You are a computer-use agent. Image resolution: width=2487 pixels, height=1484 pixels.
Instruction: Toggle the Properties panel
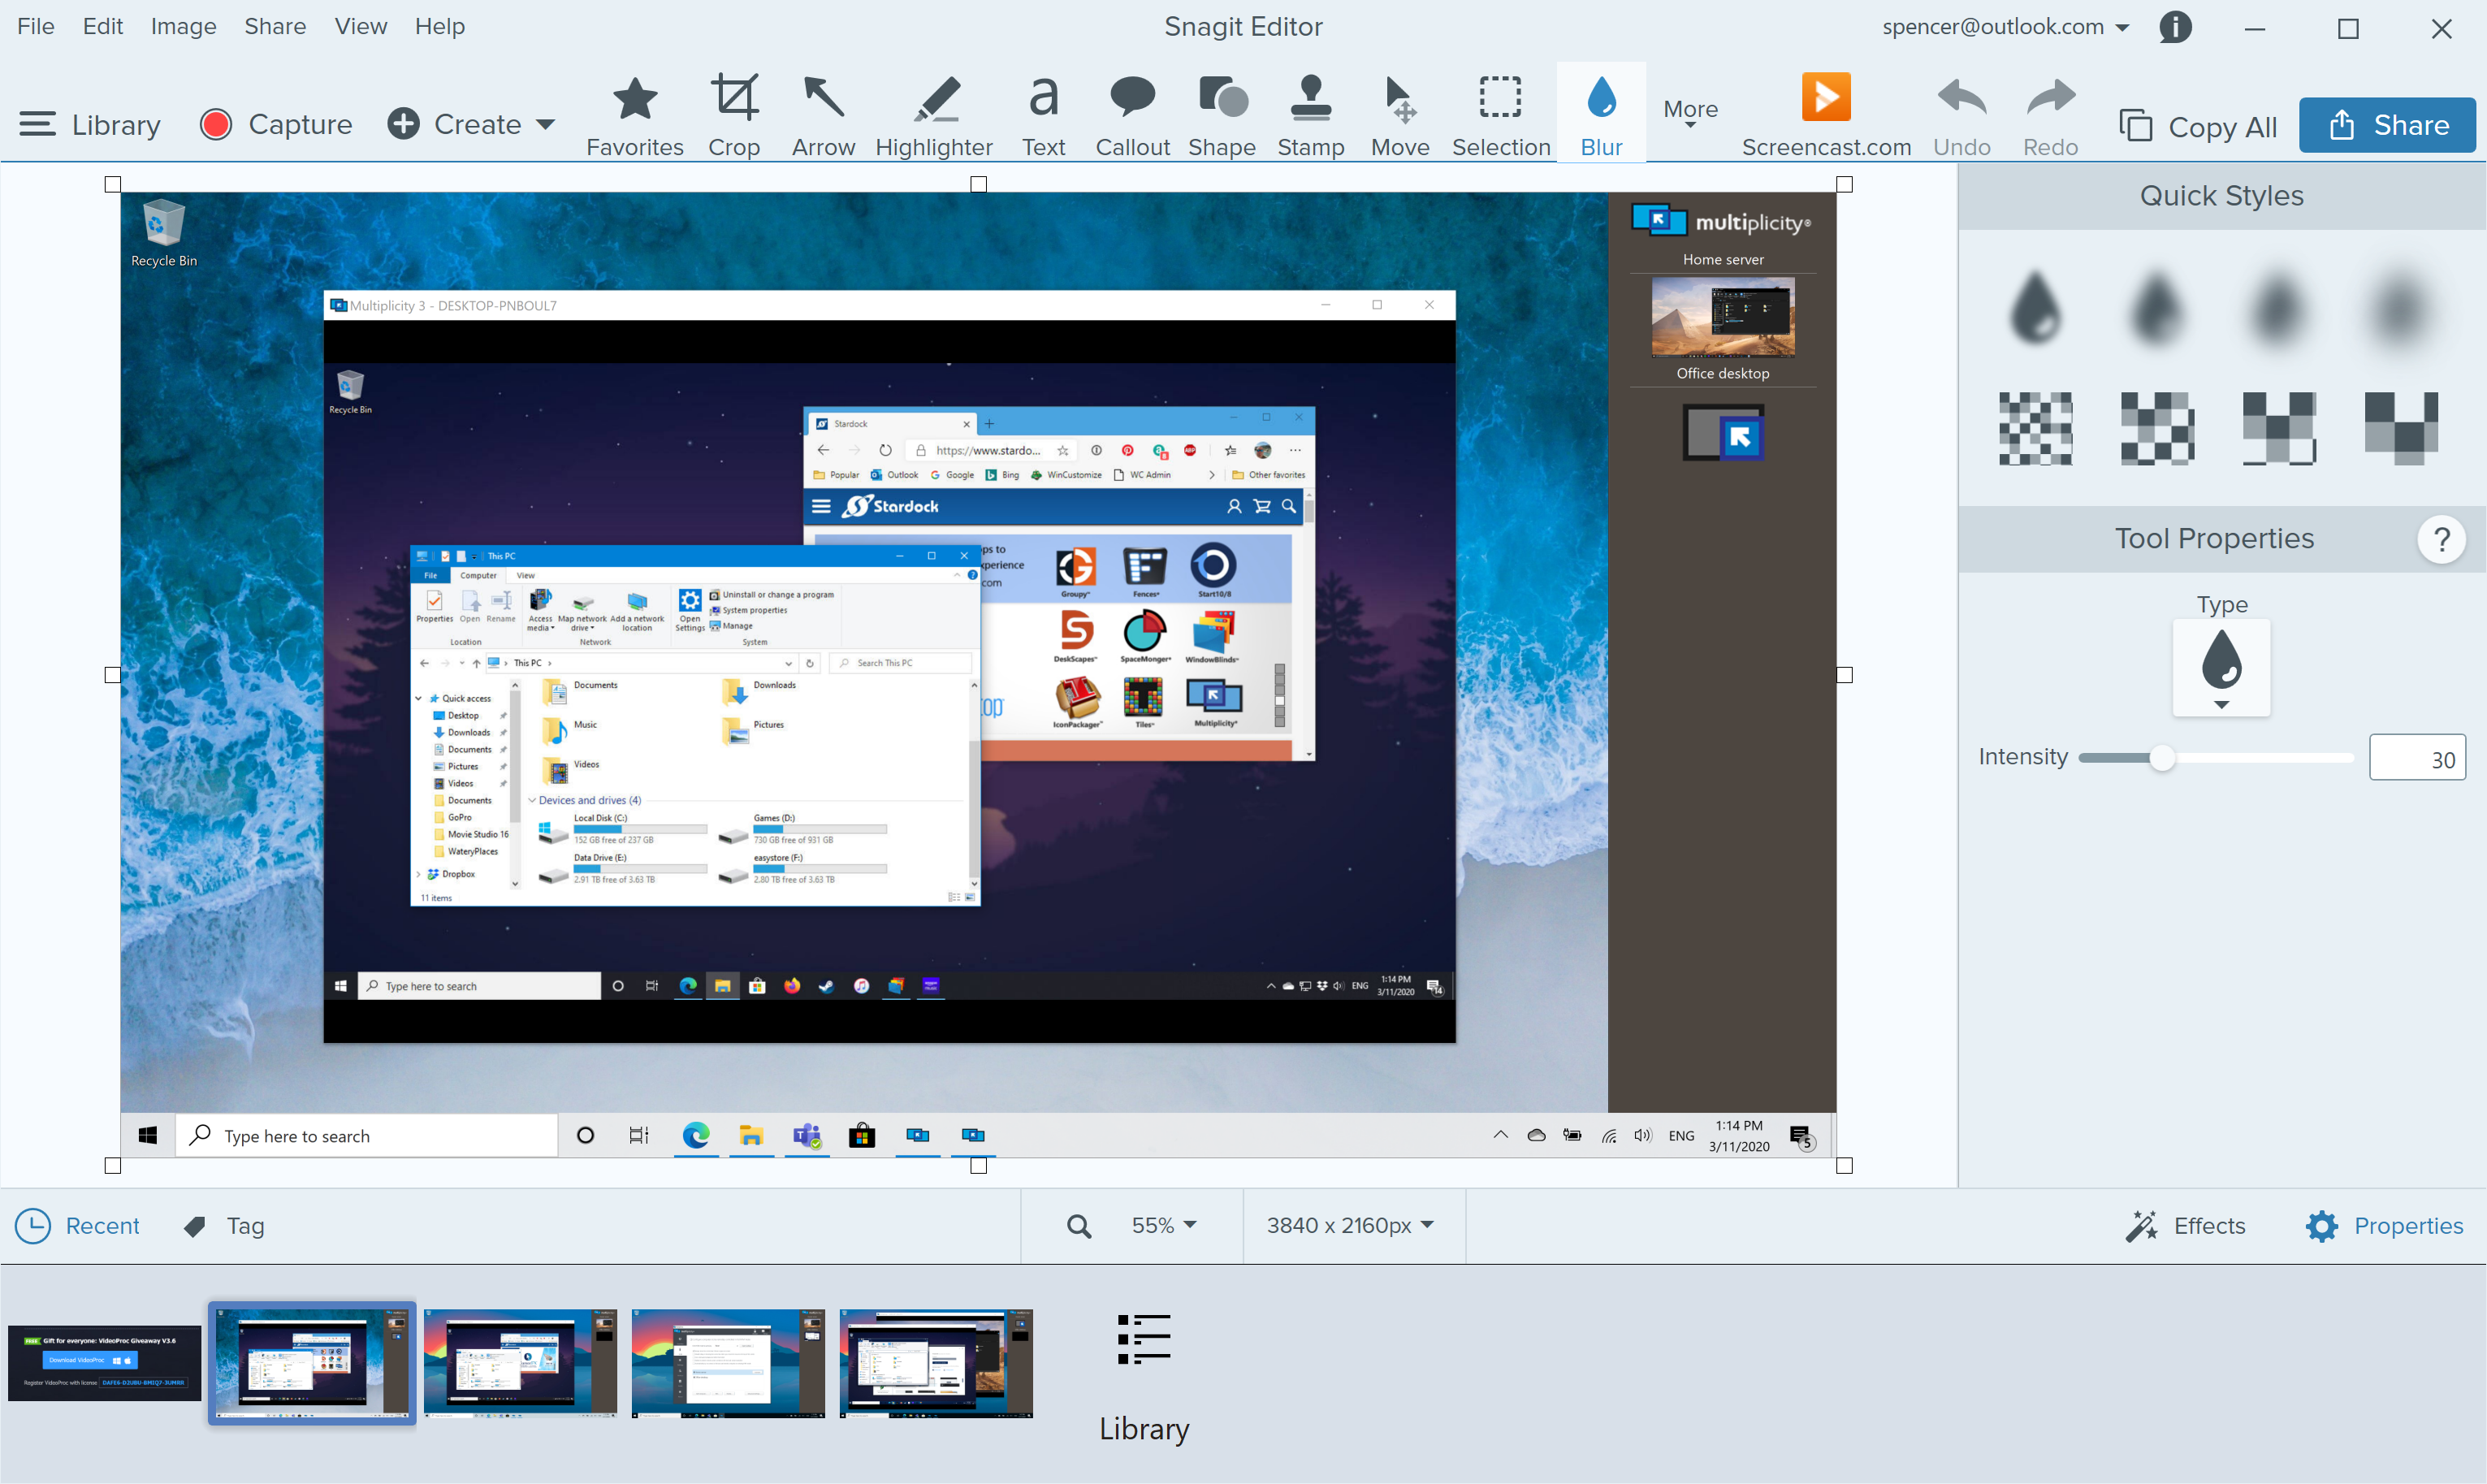2384,1225
